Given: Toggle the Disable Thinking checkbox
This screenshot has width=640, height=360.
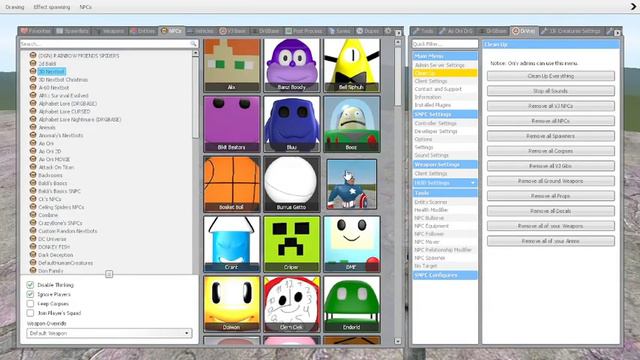Looking at the screenshot, I should [30, 285].
